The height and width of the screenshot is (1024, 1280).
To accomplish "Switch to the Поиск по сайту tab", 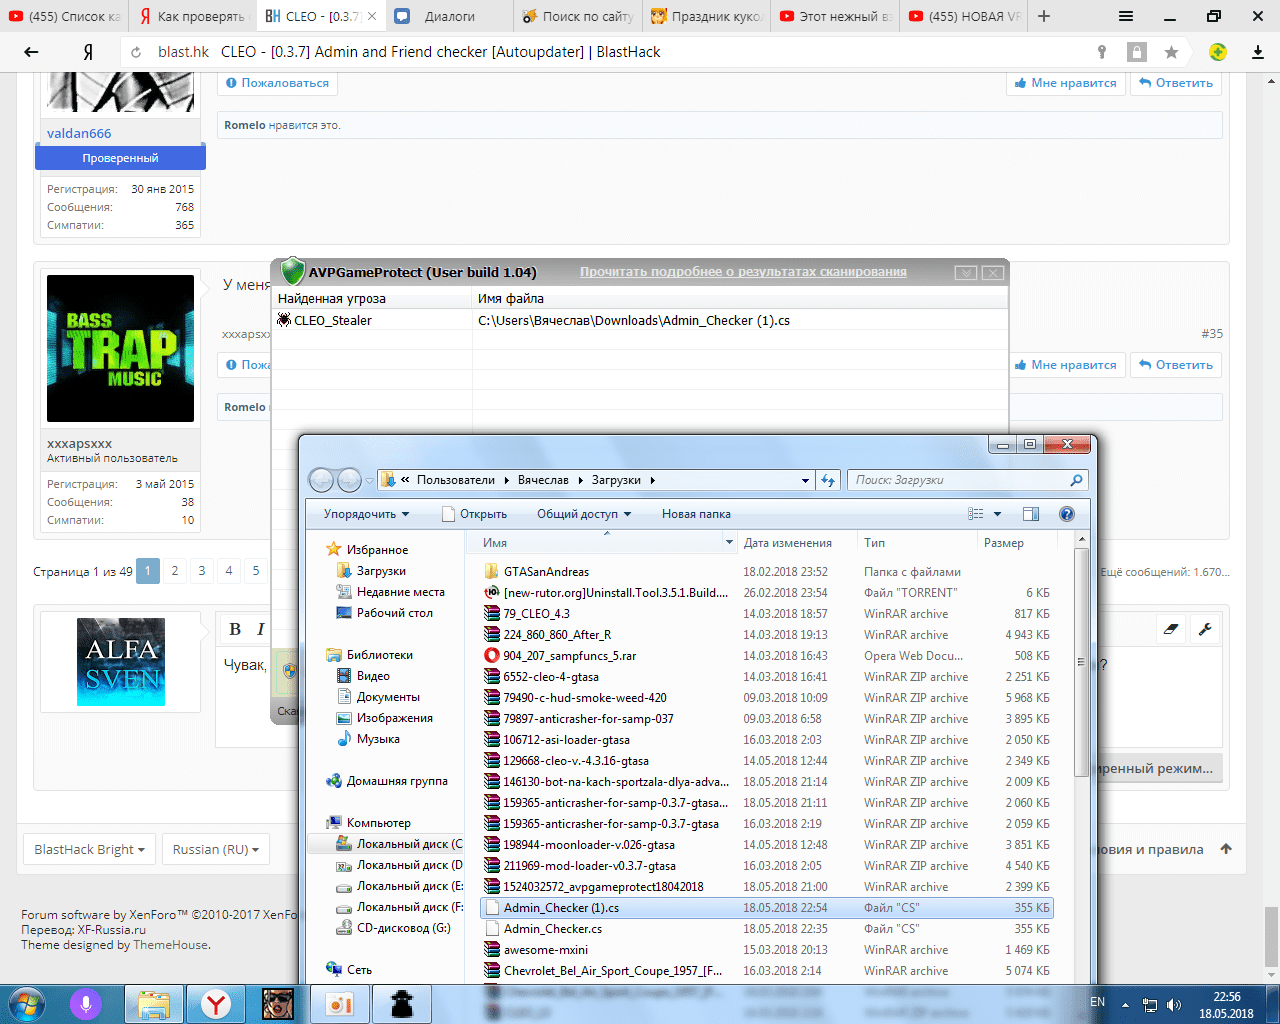I will (578, 16).
